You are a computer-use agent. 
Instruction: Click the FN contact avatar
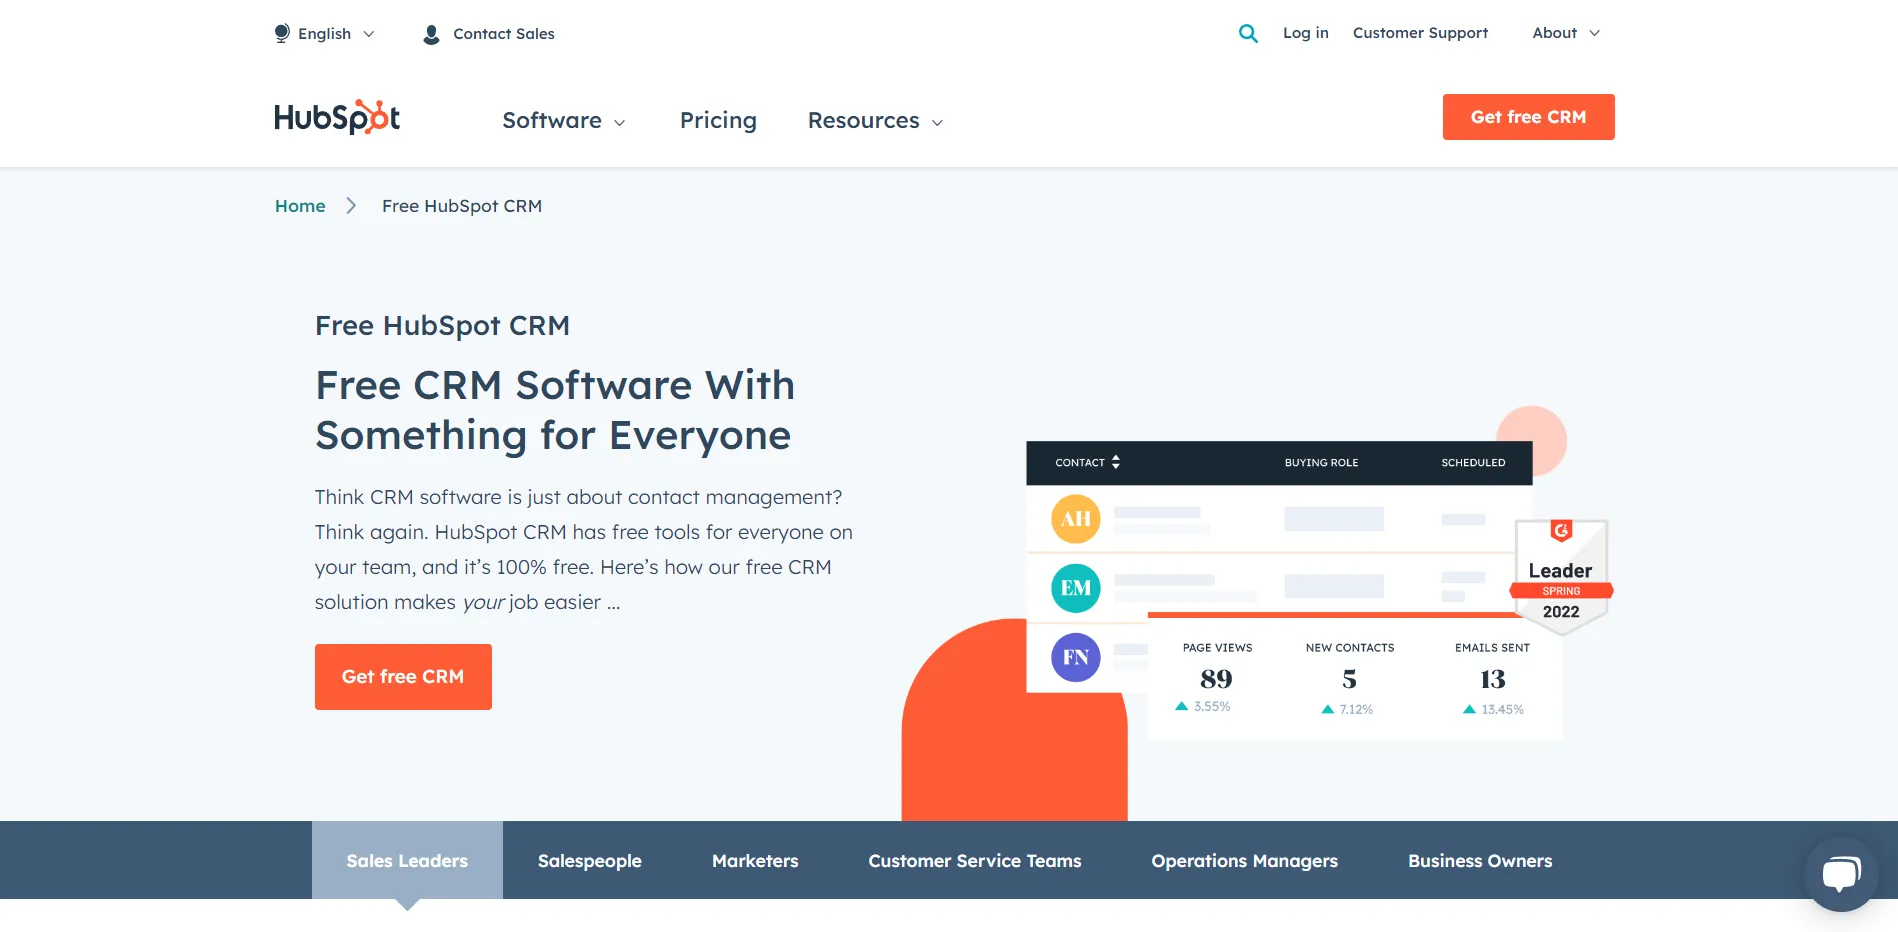click(1076, 657)
